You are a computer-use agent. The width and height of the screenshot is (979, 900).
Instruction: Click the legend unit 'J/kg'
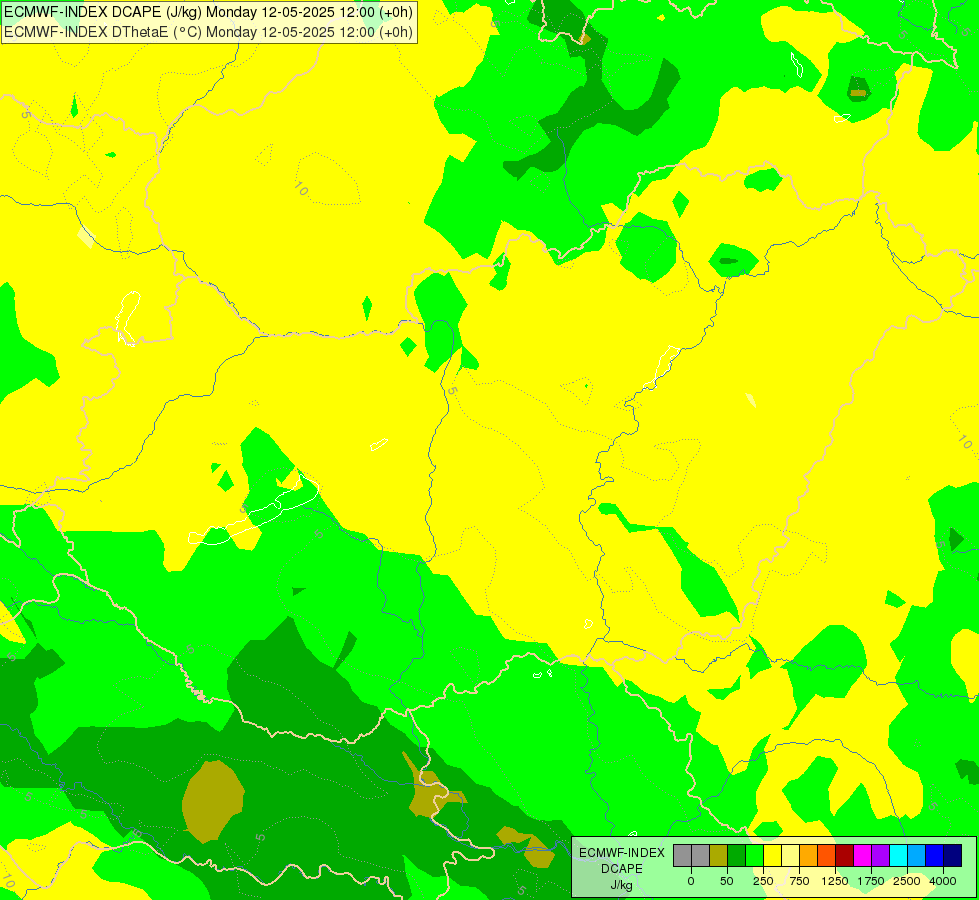[622, 885]
